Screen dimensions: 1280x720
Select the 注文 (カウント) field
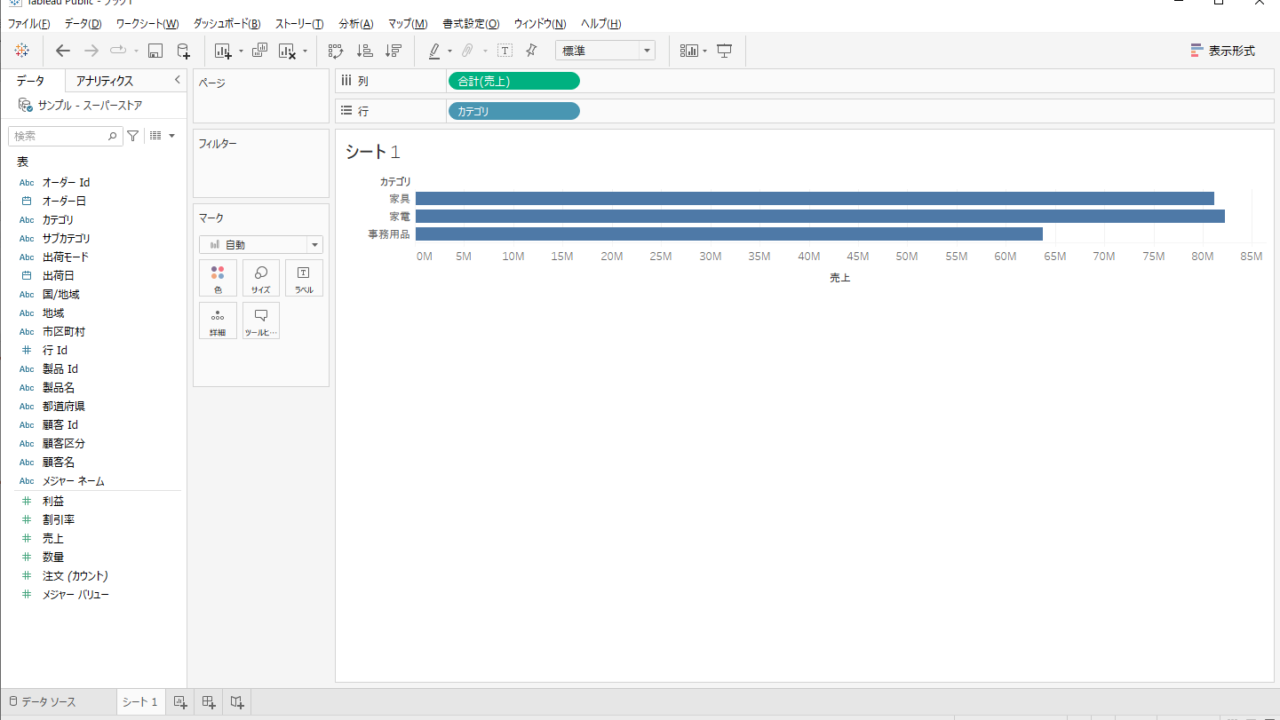point(75,576)
